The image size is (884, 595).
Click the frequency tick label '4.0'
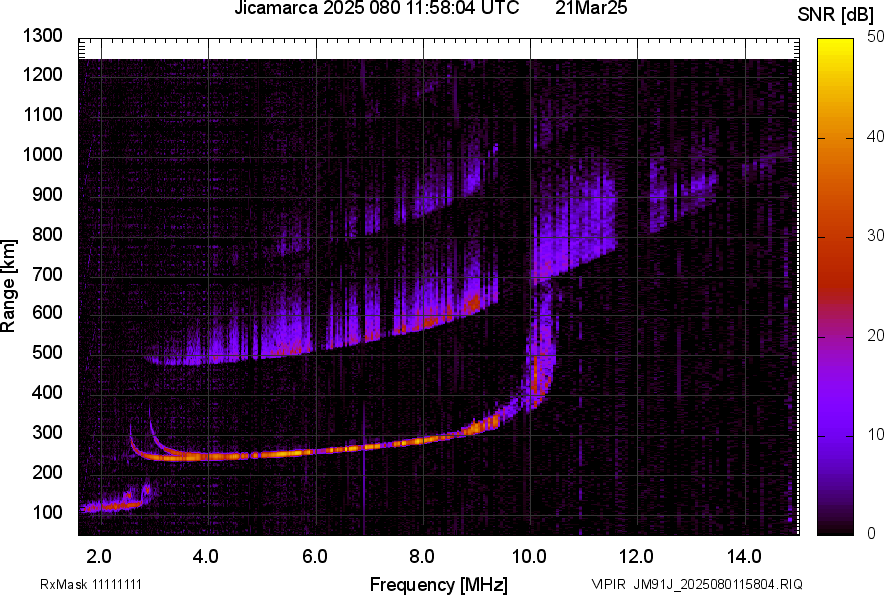[206, 557]
